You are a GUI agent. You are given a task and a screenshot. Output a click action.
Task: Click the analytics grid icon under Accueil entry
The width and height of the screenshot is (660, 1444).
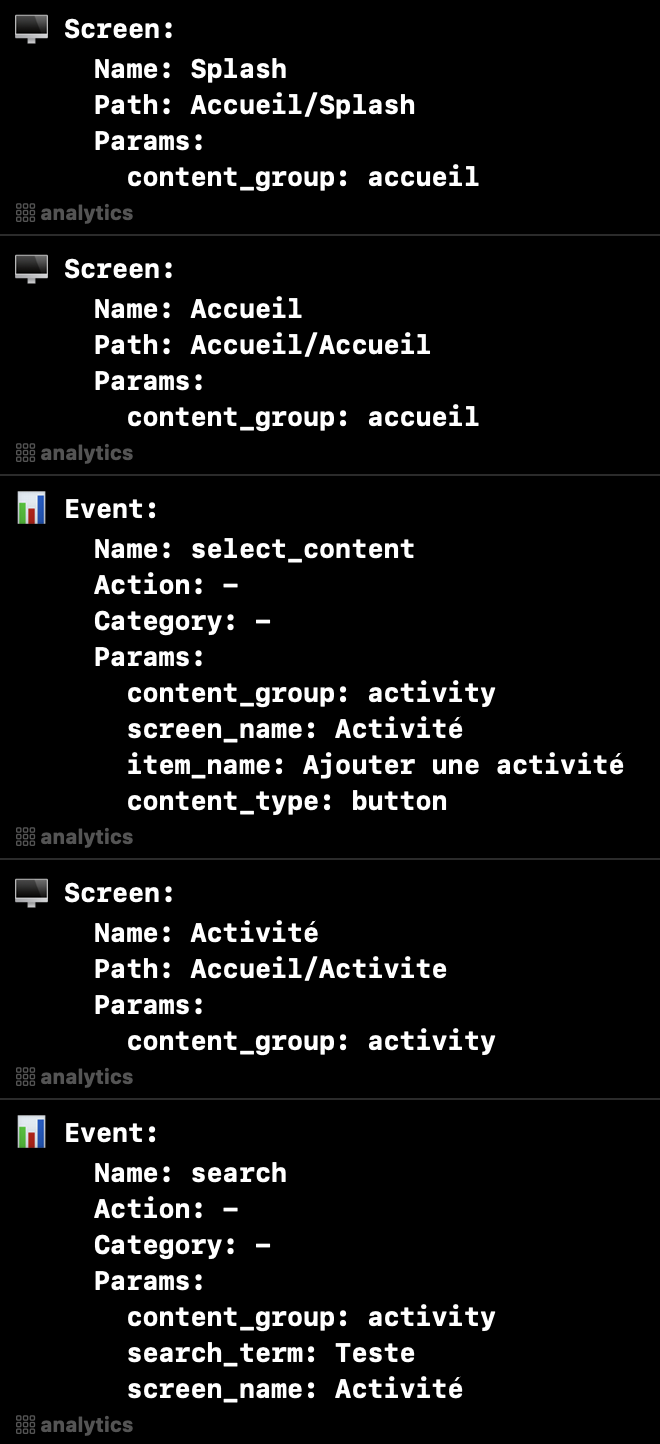(x=26, y=453)
